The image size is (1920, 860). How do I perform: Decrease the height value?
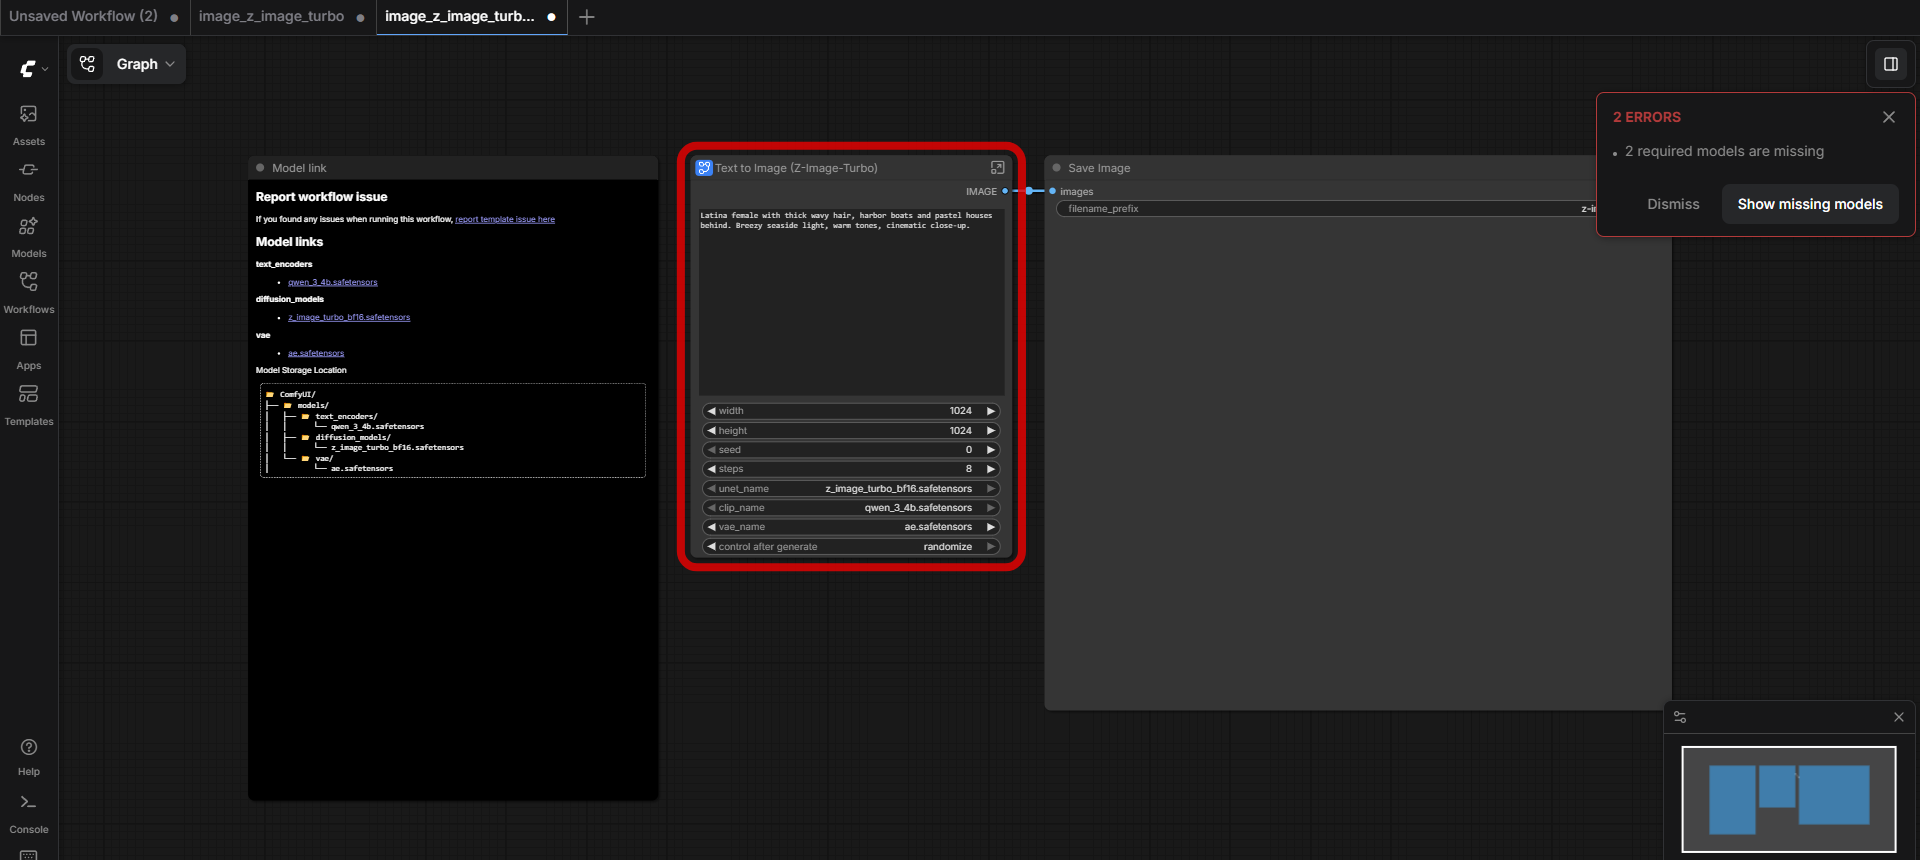[711, 431]
